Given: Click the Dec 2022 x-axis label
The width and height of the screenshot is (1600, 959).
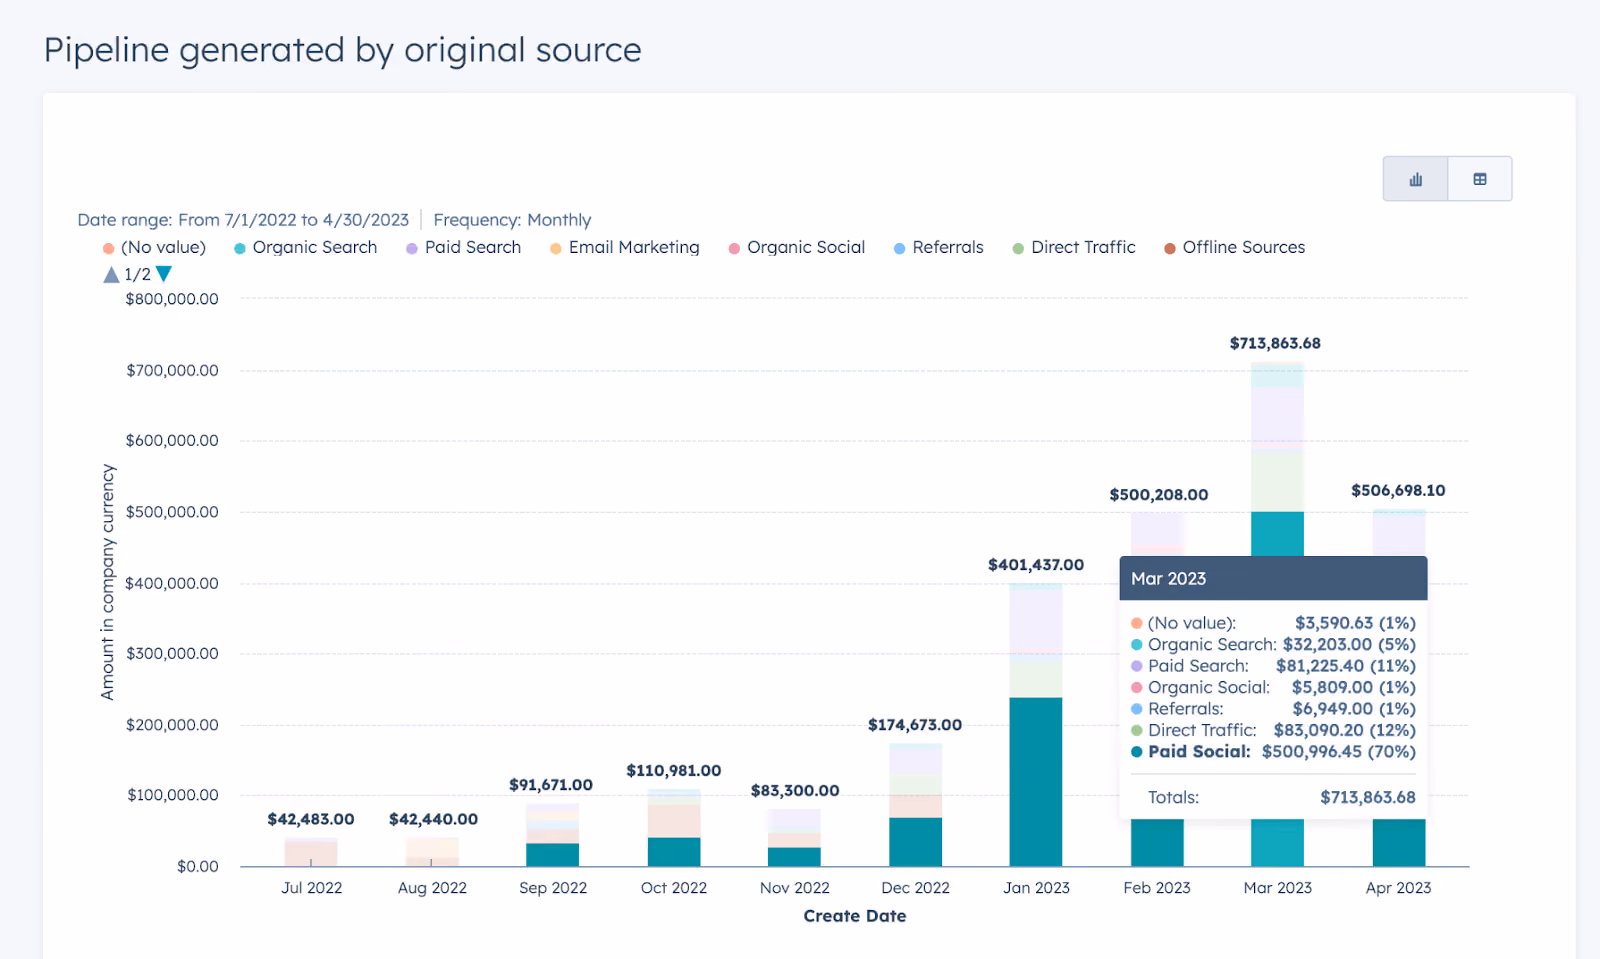Looking at the screenshot, I should [x=915, y=888].
